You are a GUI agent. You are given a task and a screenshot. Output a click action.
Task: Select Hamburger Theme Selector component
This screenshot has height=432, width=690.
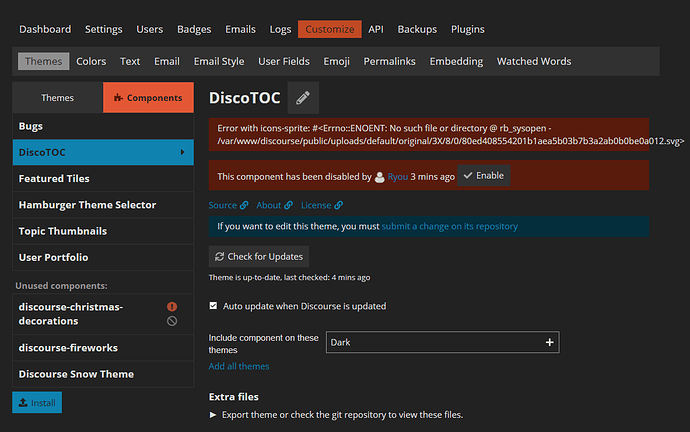[103, 205]
